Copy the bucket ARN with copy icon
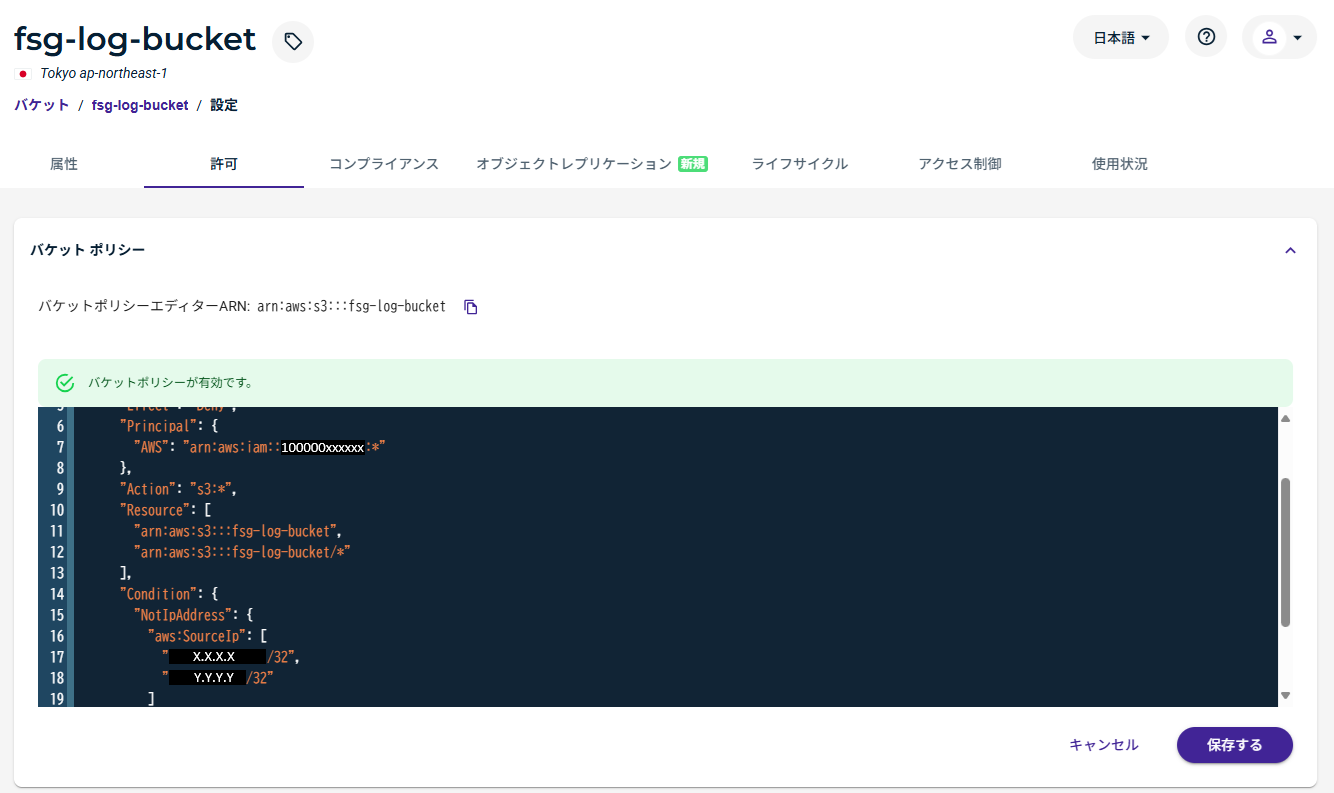The image size is (1334, 793). click(x=471, y=307)
